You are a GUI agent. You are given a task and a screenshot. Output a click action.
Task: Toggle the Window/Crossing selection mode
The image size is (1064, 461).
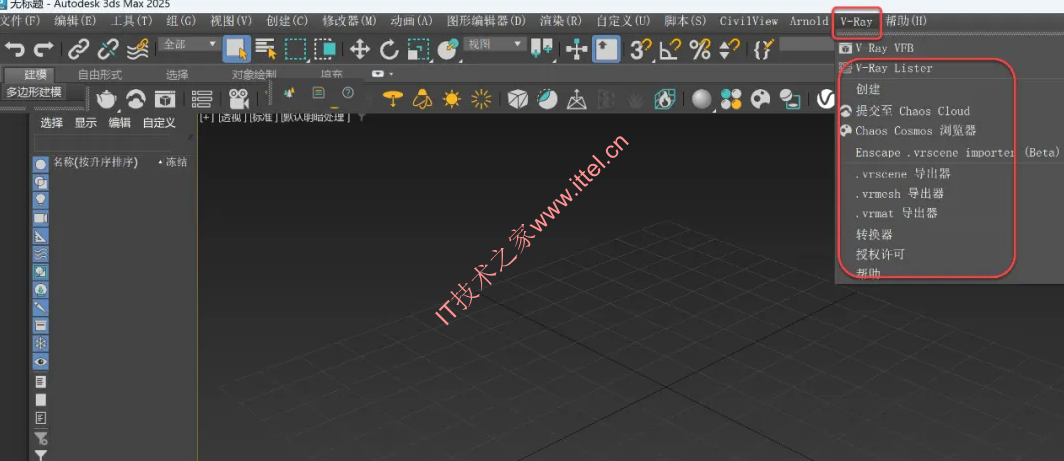click(x=325, y=49)
